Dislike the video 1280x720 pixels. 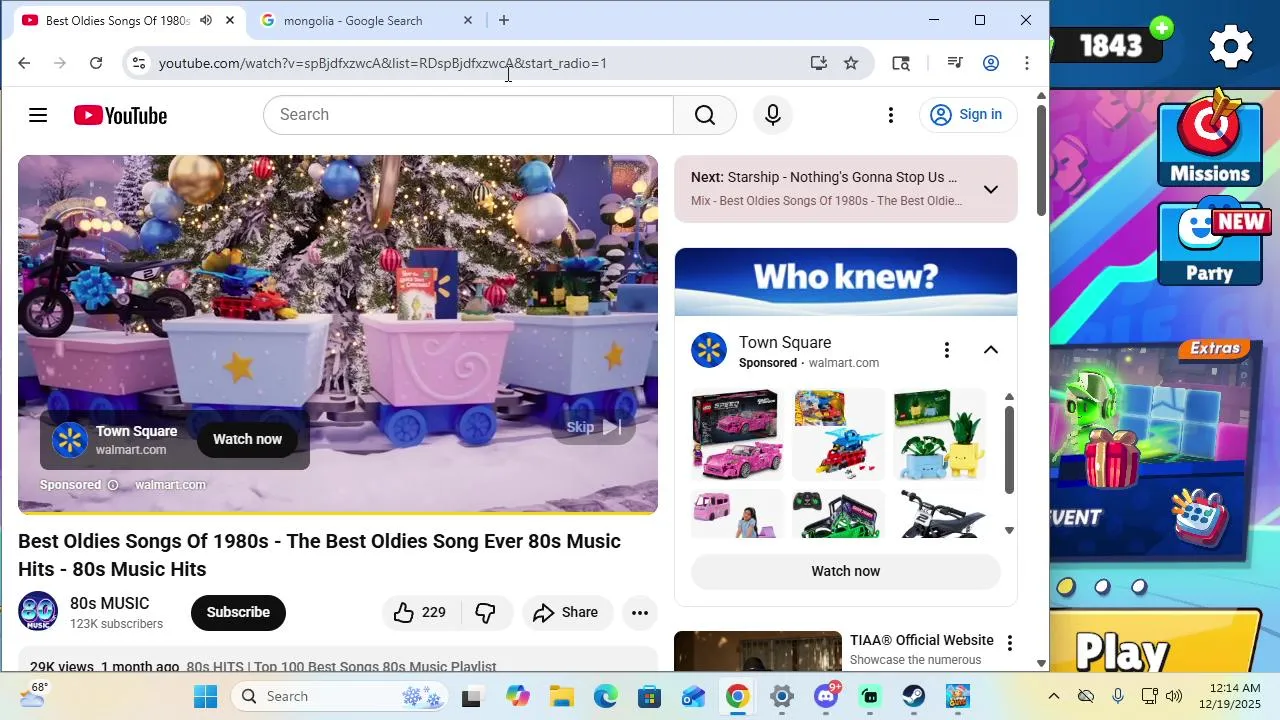point(486,612)
